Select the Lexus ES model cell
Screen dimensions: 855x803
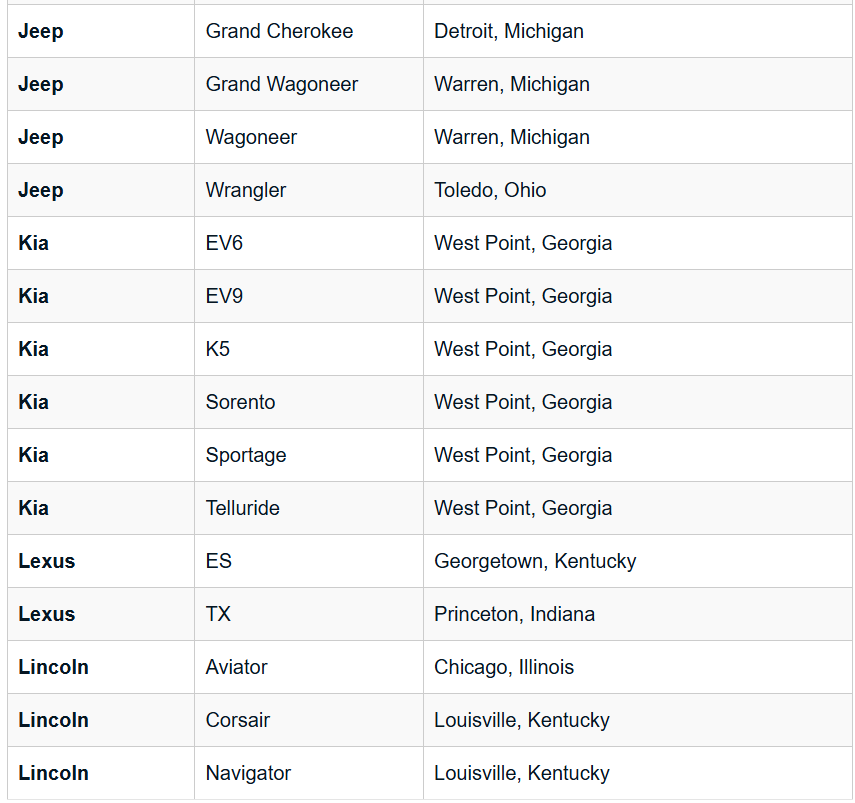[x=219, y=561]
